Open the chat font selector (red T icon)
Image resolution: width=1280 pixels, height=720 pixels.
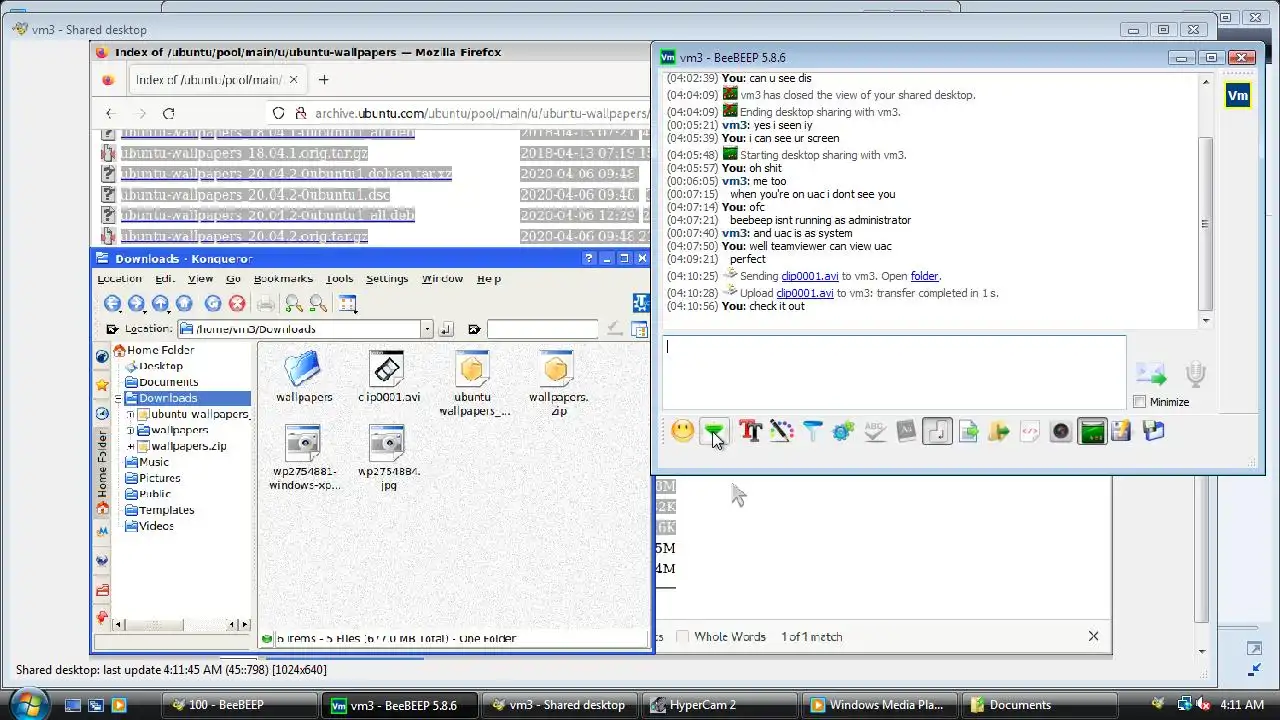750,431
